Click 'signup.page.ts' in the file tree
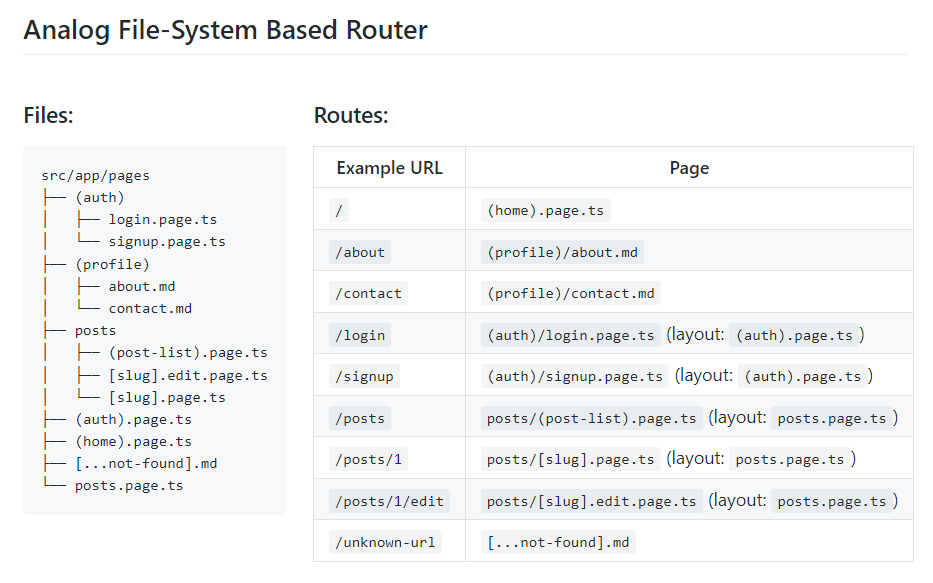 [167, 242]
